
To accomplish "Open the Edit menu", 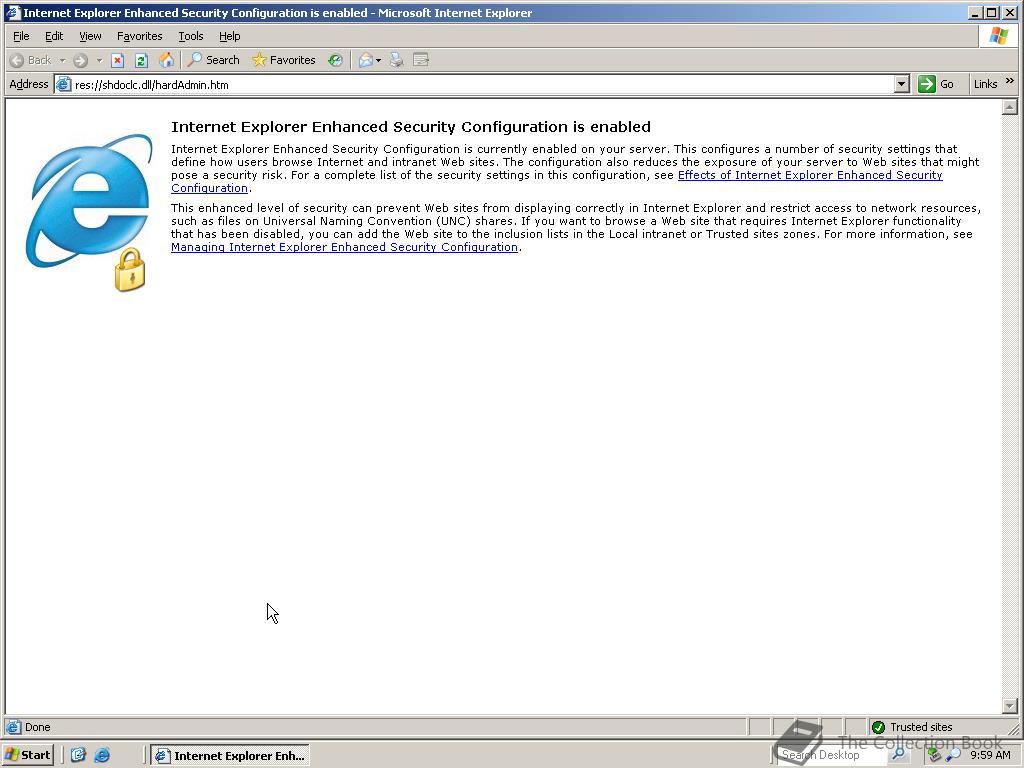I will [54, 36].
